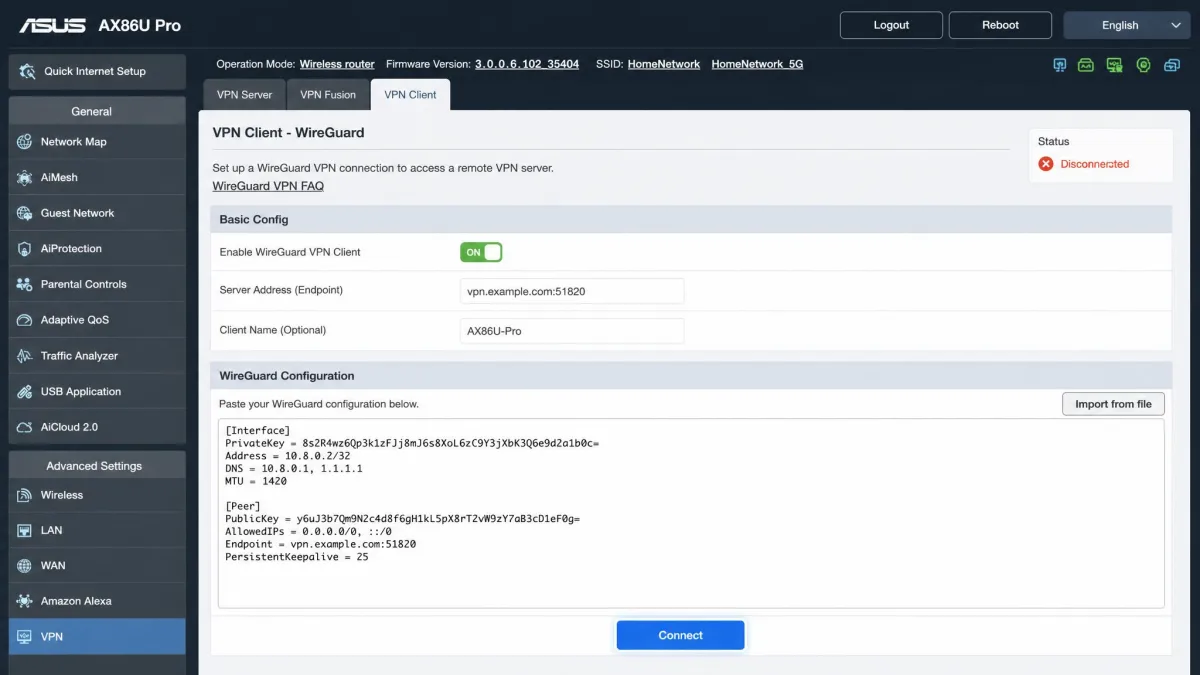Click the Reboot button
Viewport: 1200px width, 675px height.
(x=1000, y=25)
